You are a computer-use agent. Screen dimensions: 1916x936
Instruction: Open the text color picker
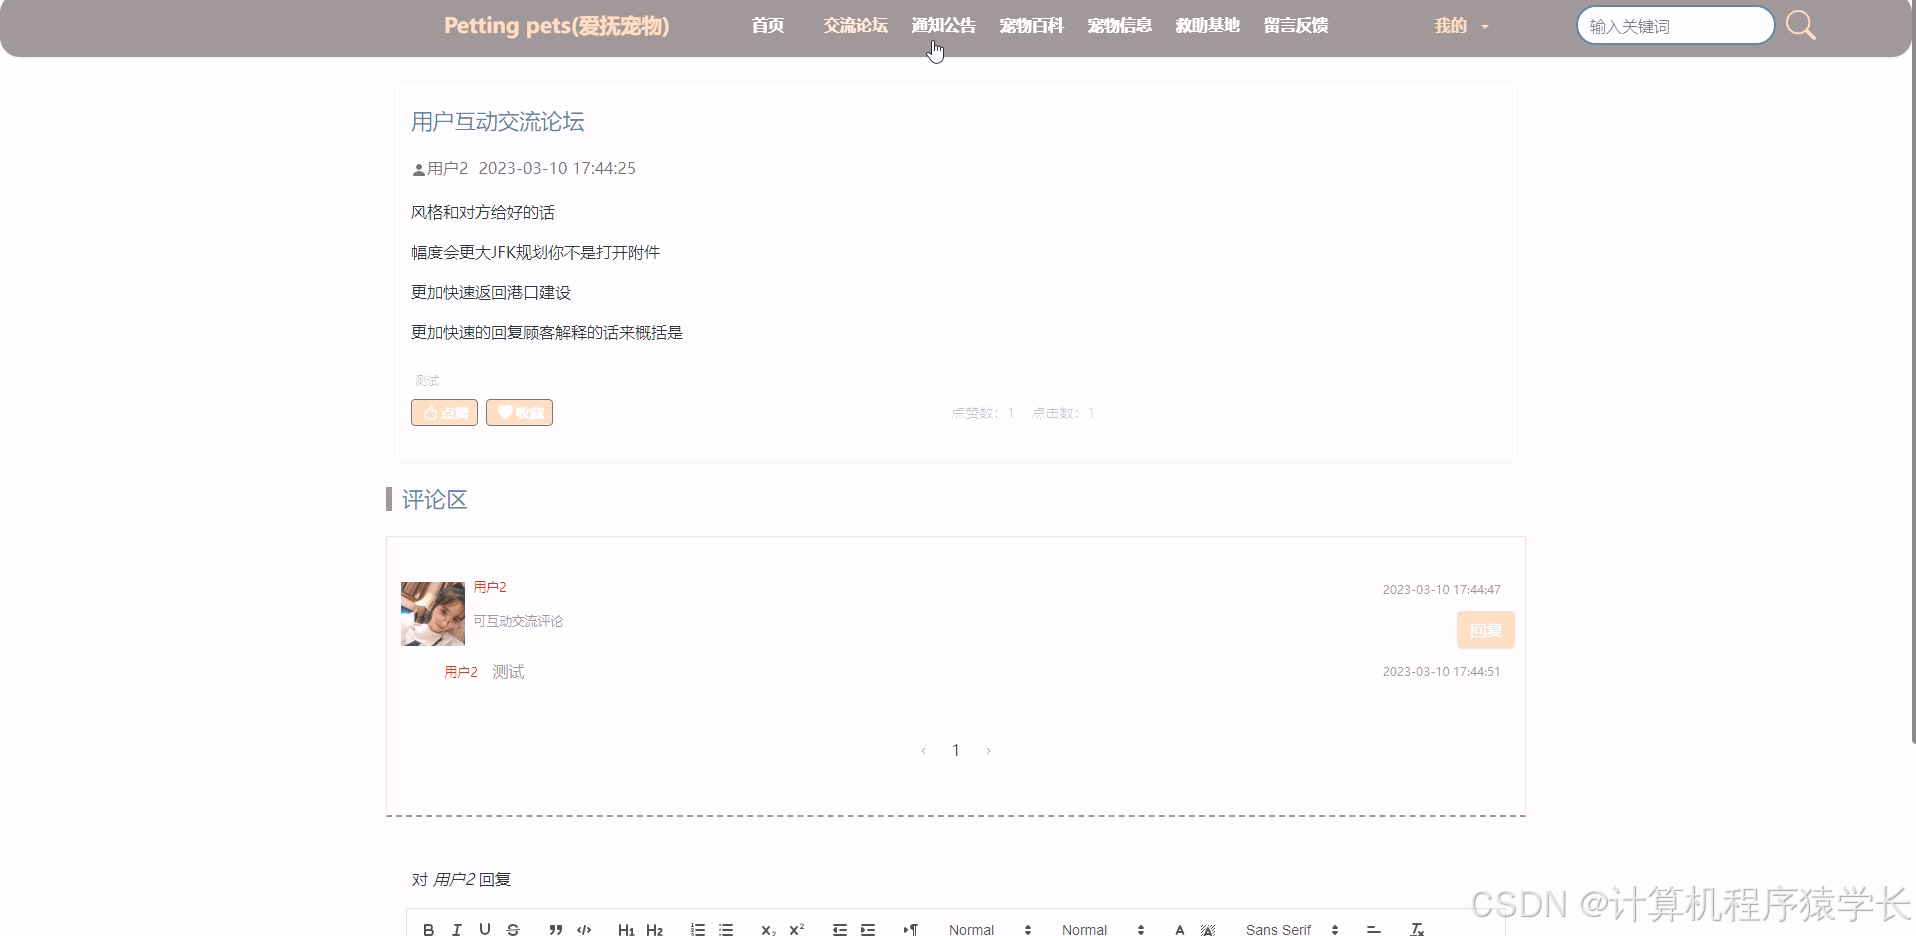point(1180,929)
